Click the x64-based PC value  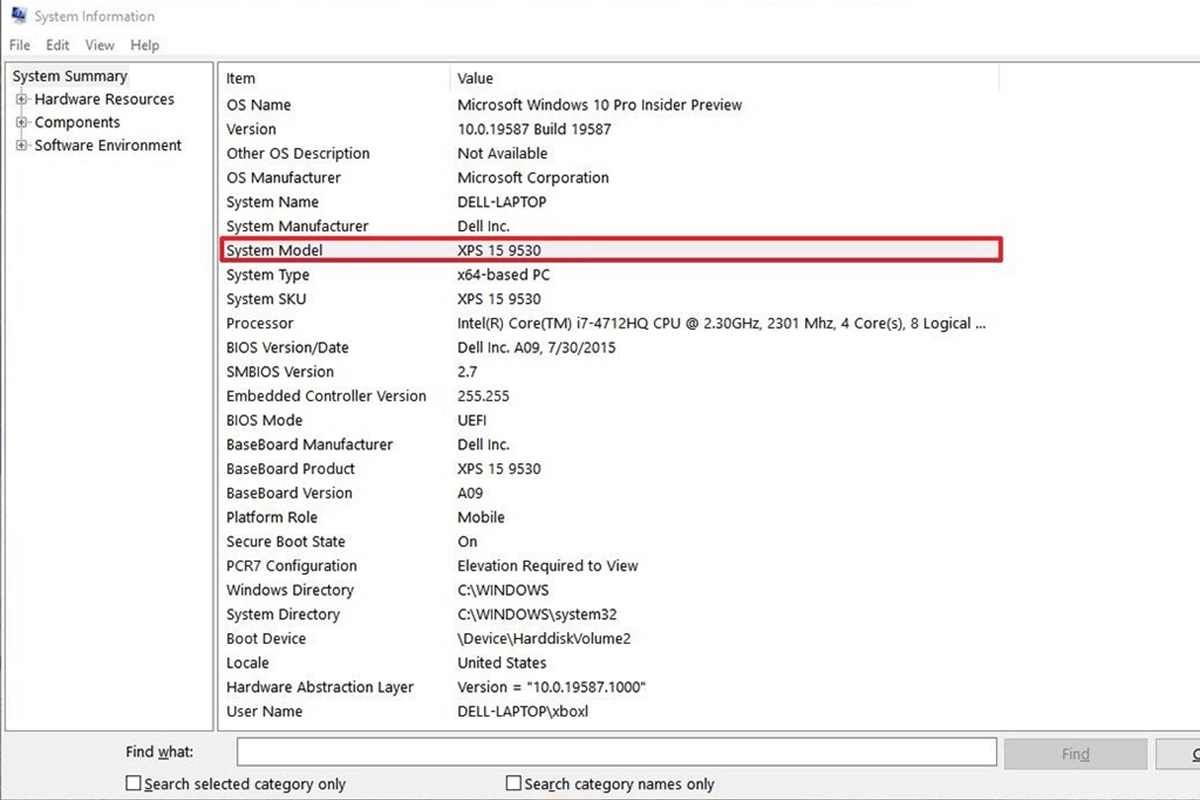pyautogui.click(x=504, y=275)
